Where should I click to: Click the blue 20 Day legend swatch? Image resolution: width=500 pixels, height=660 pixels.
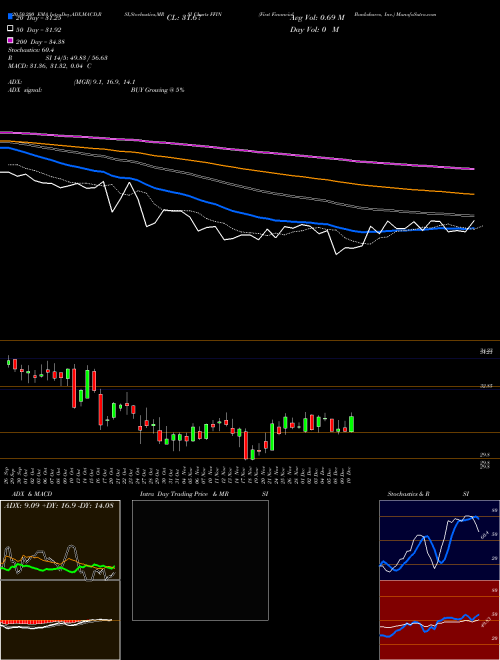click(10, 17)
